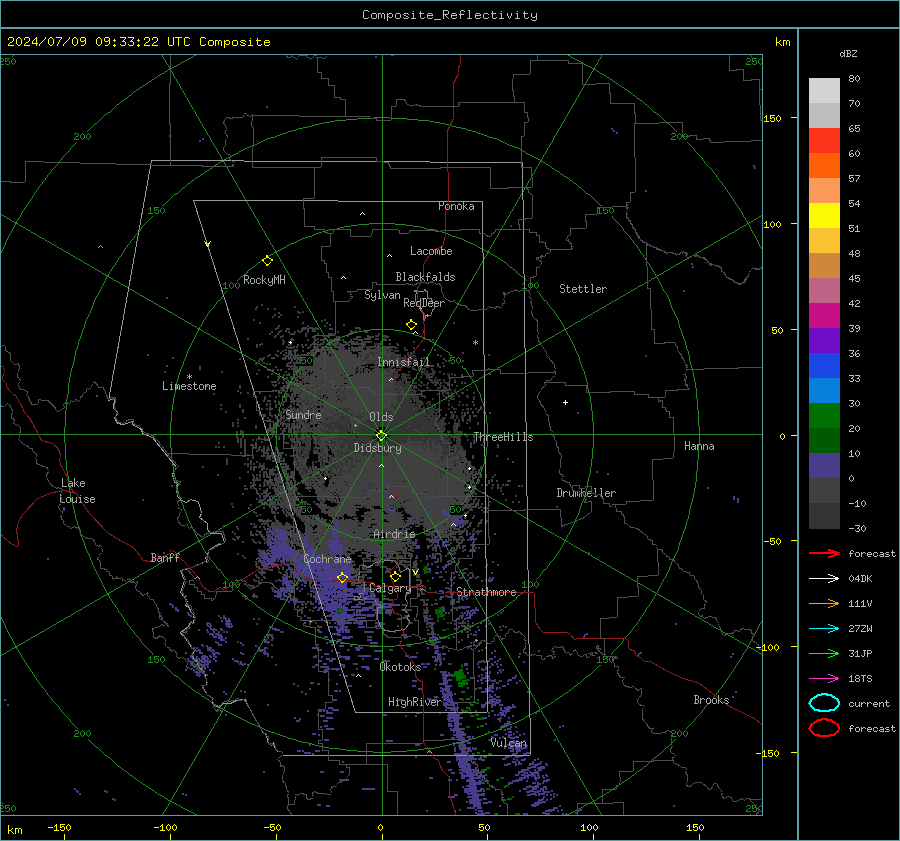Click the orange 111V arrow icon
The height and width of the screenshot is (841, 900).
[x=824, y=603]
